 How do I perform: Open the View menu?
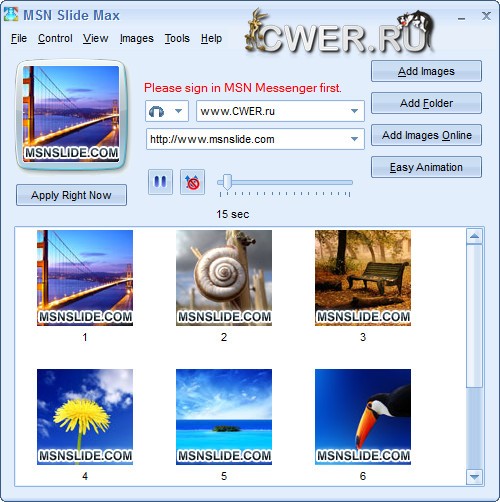coord(96,39)
